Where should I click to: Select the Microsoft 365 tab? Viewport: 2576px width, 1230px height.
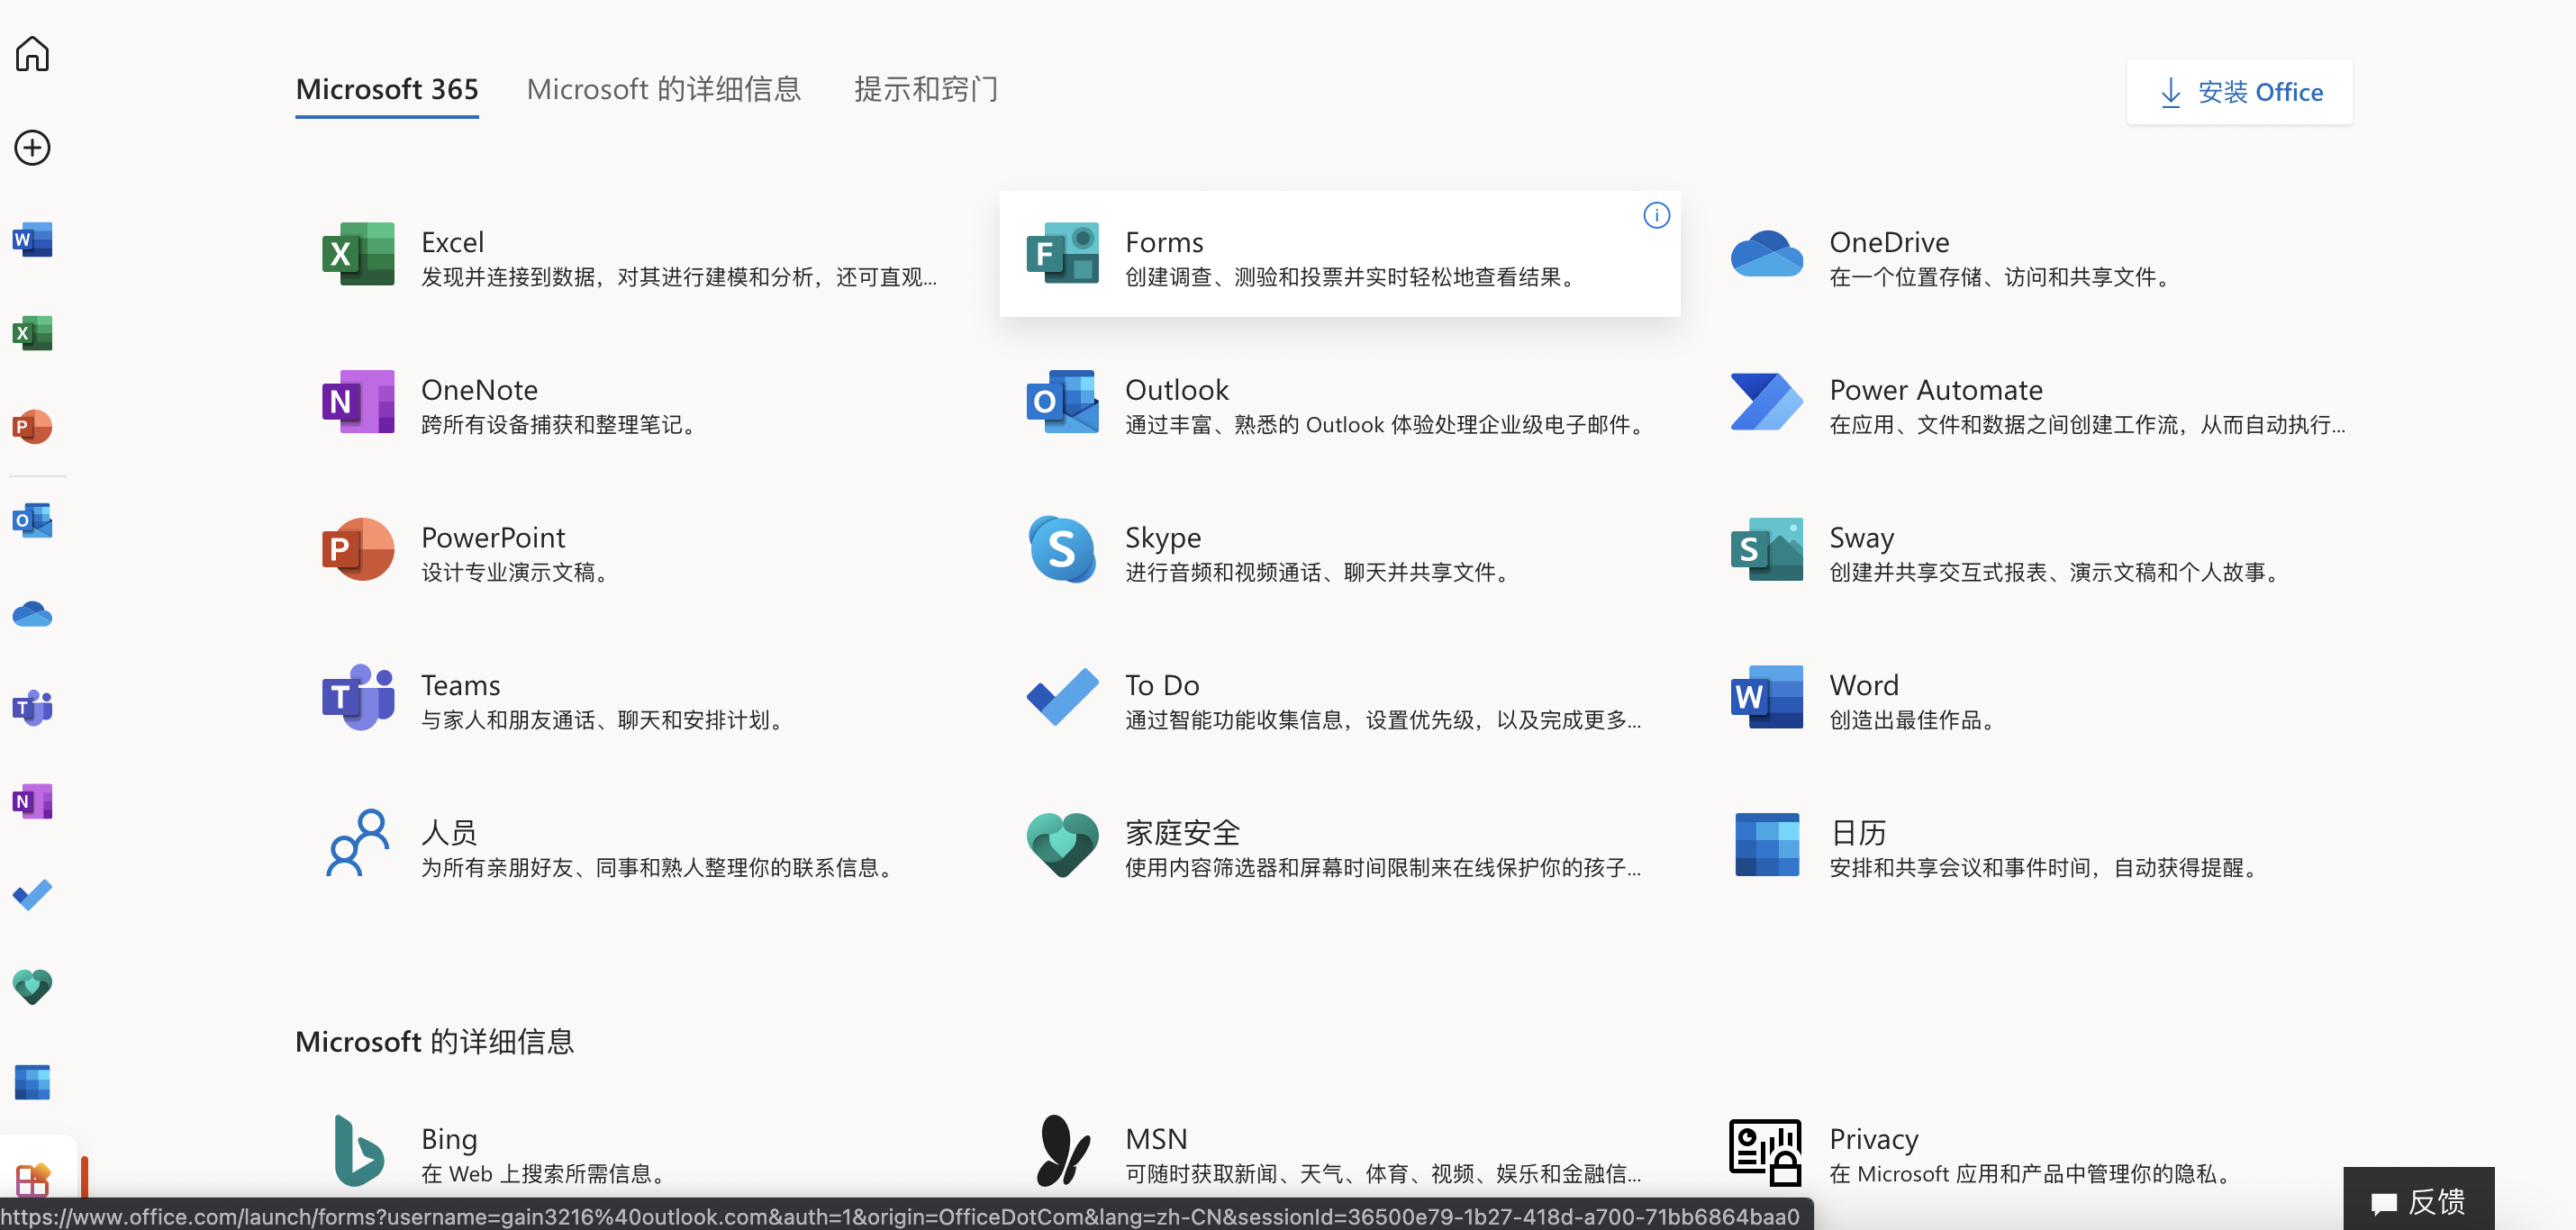(x=387, y=90)
